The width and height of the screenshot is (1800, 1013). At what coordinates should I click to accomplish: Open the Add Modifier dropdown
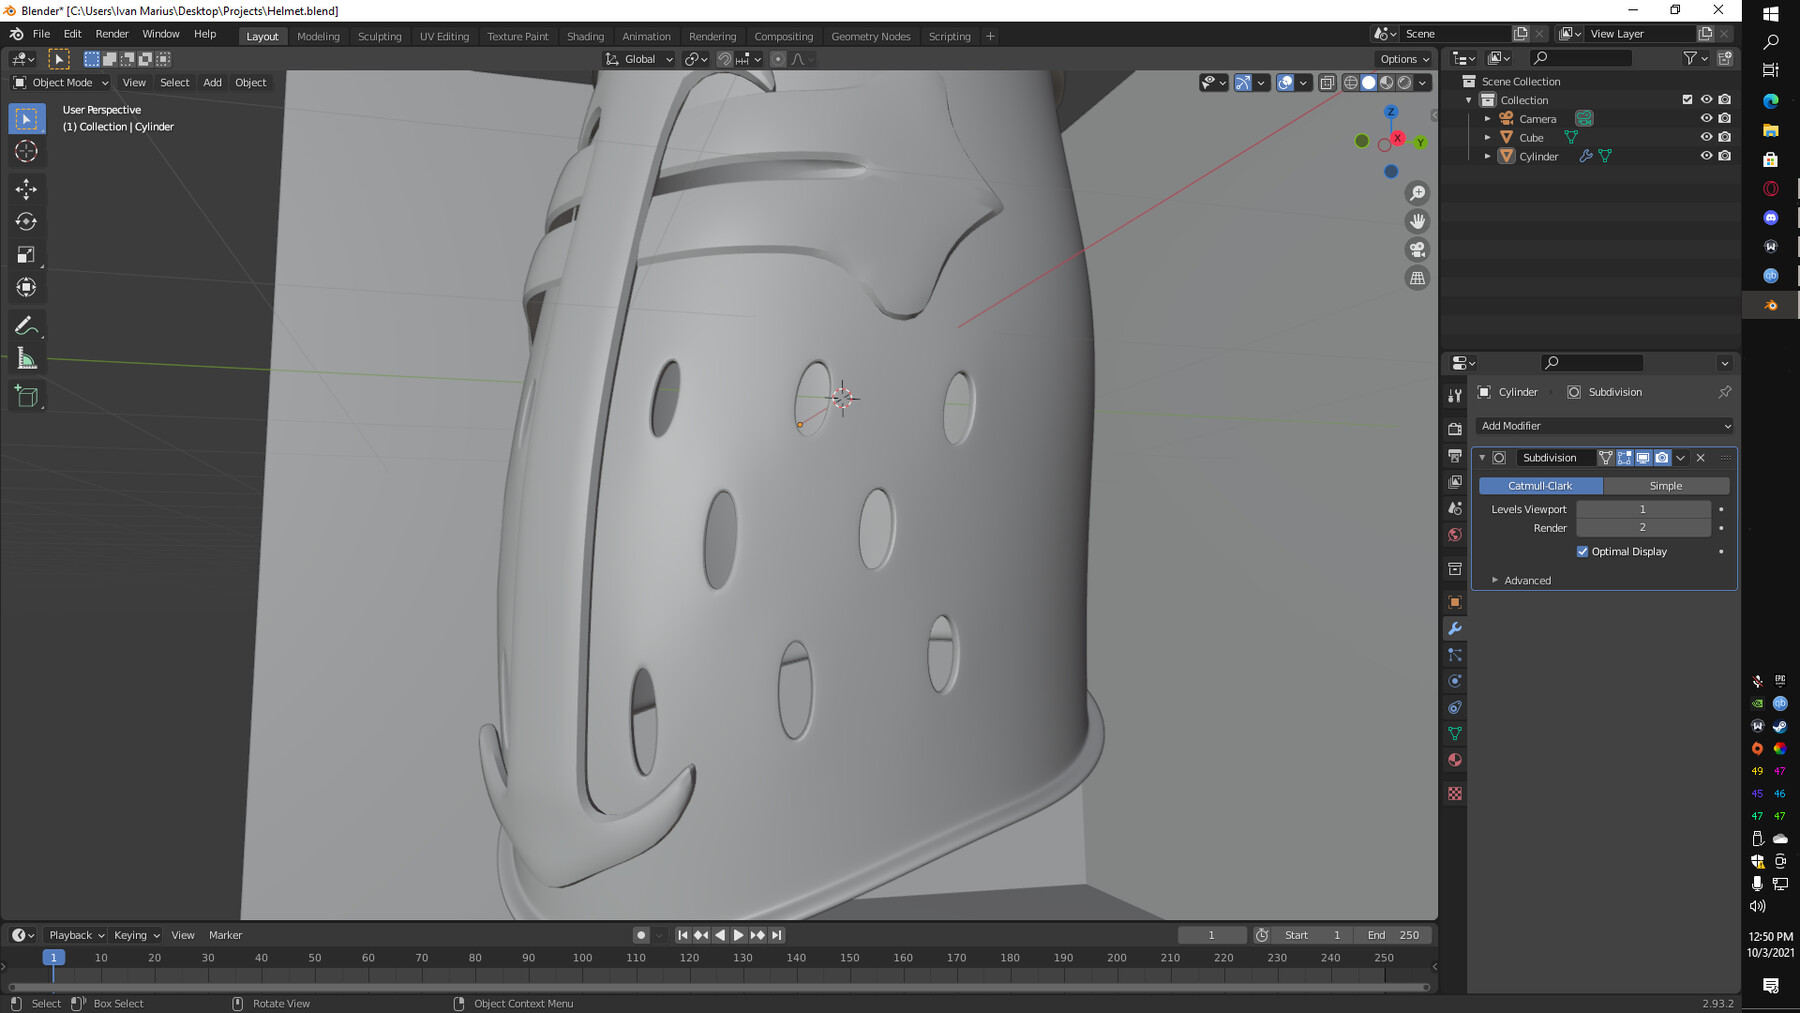(x=1604, y=426)
